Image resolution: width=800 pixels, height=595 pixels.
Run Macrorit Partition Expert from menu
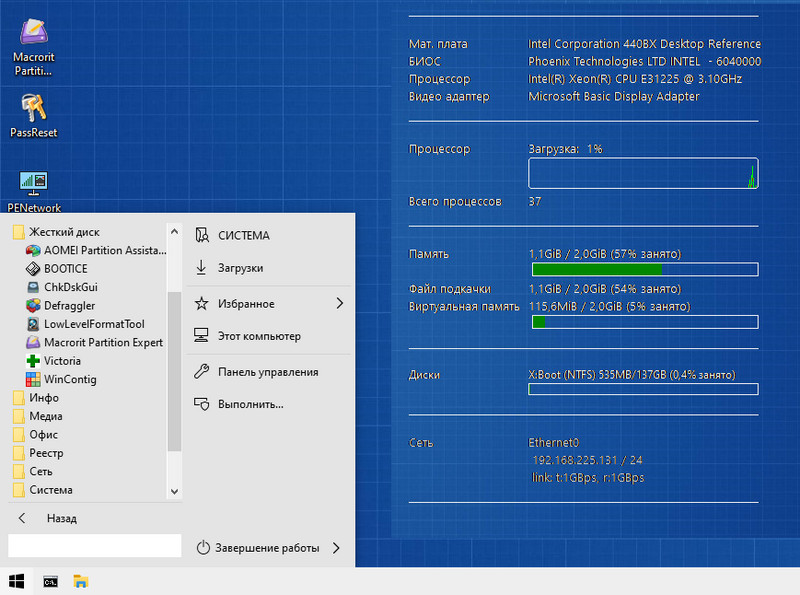click(94, 342)
